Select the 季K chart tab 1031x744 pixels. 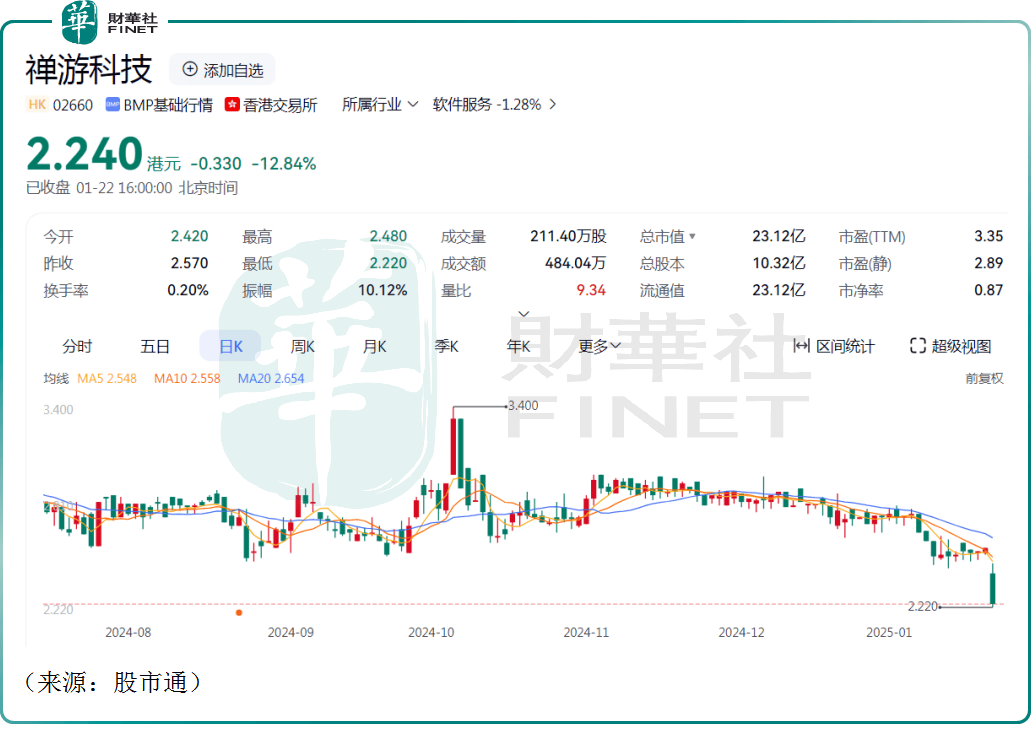coord(446,346)
